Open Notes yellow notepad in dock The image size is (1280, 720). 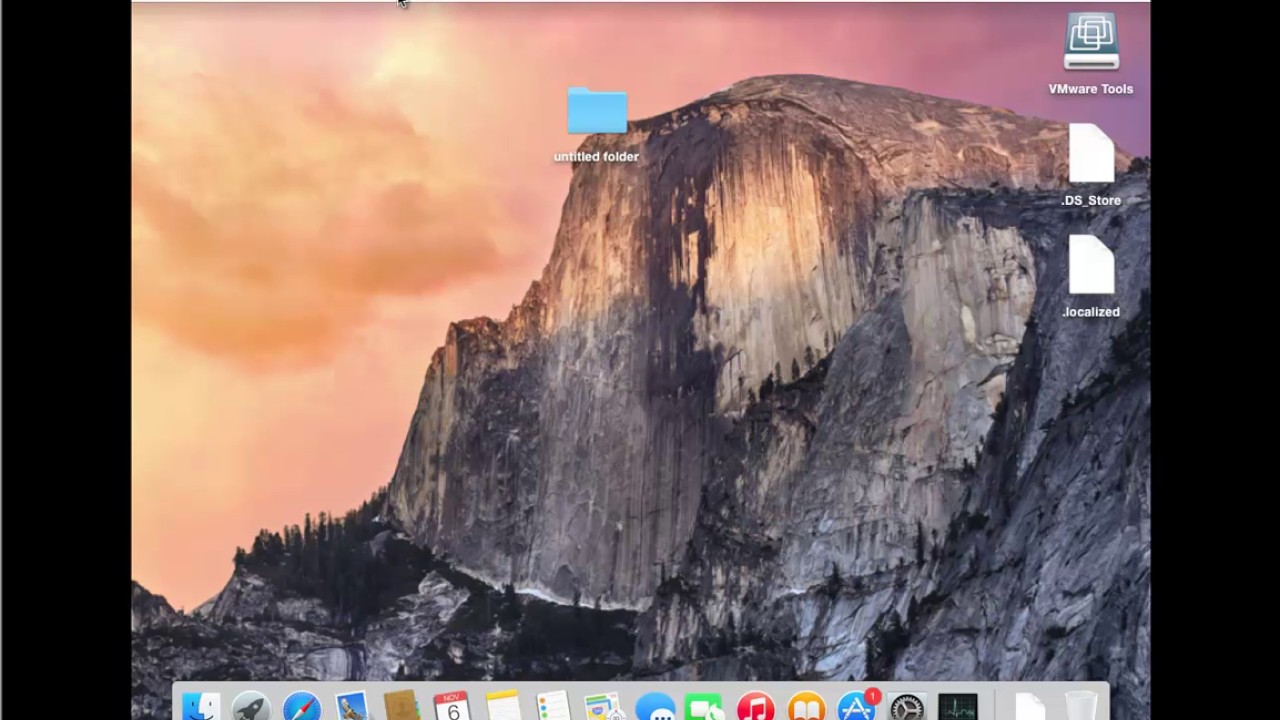point(503,706)
